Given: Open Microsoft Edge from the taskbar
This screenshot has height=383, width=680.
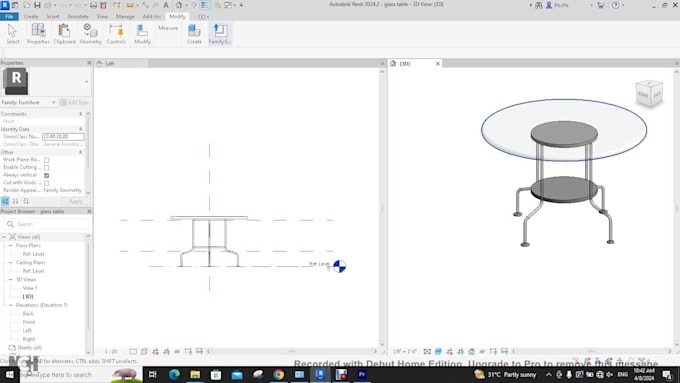Looking at the screenshot, I should pos(174,374).
